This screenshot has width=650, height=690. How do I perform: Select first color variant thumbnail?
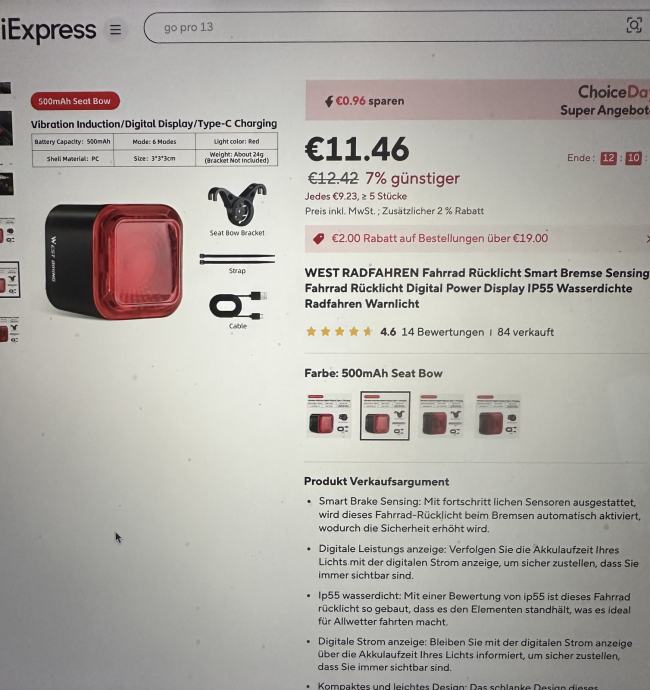point(329,416)
